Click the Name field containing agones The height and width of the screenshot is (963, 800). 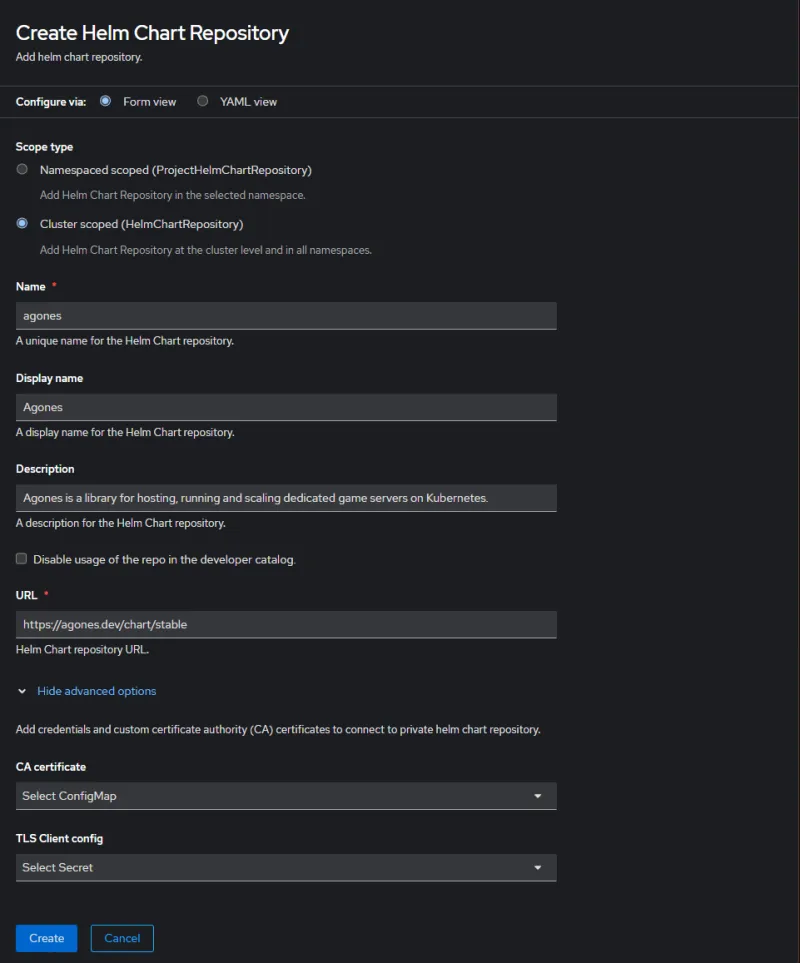coord(286,315)
